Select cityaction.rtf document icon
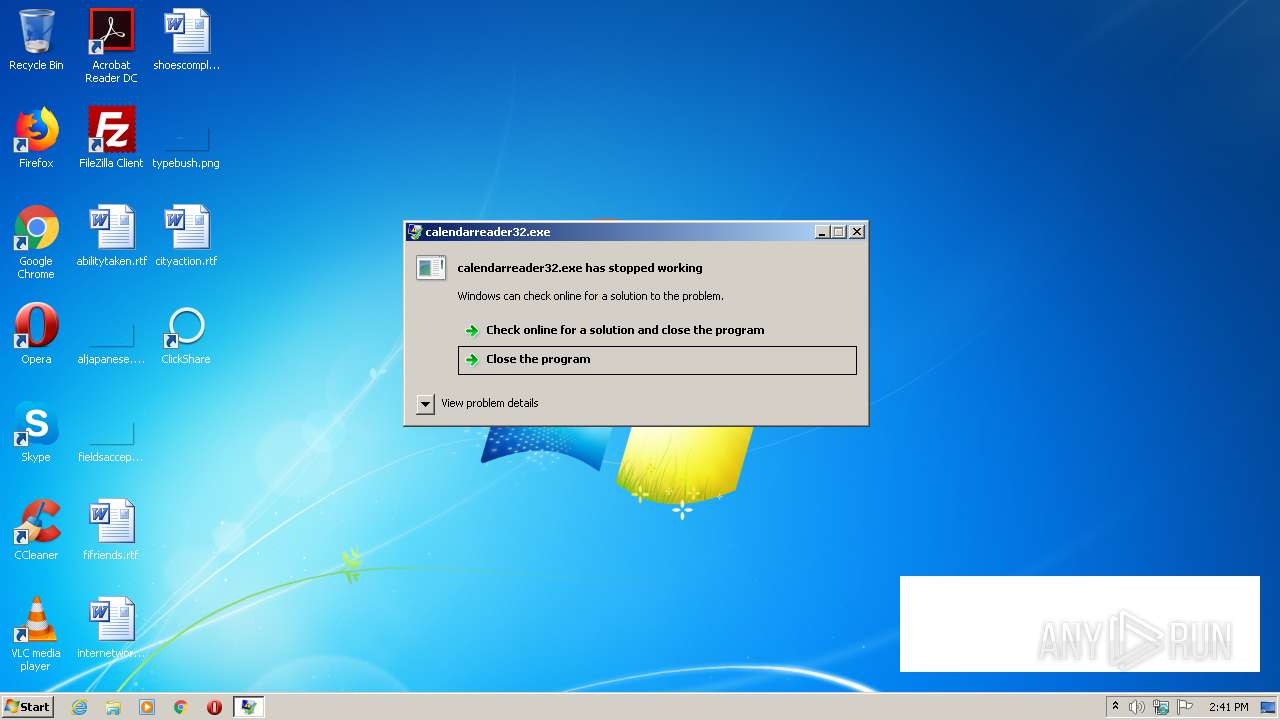1280x720 pixels. [x=186, y=237]
